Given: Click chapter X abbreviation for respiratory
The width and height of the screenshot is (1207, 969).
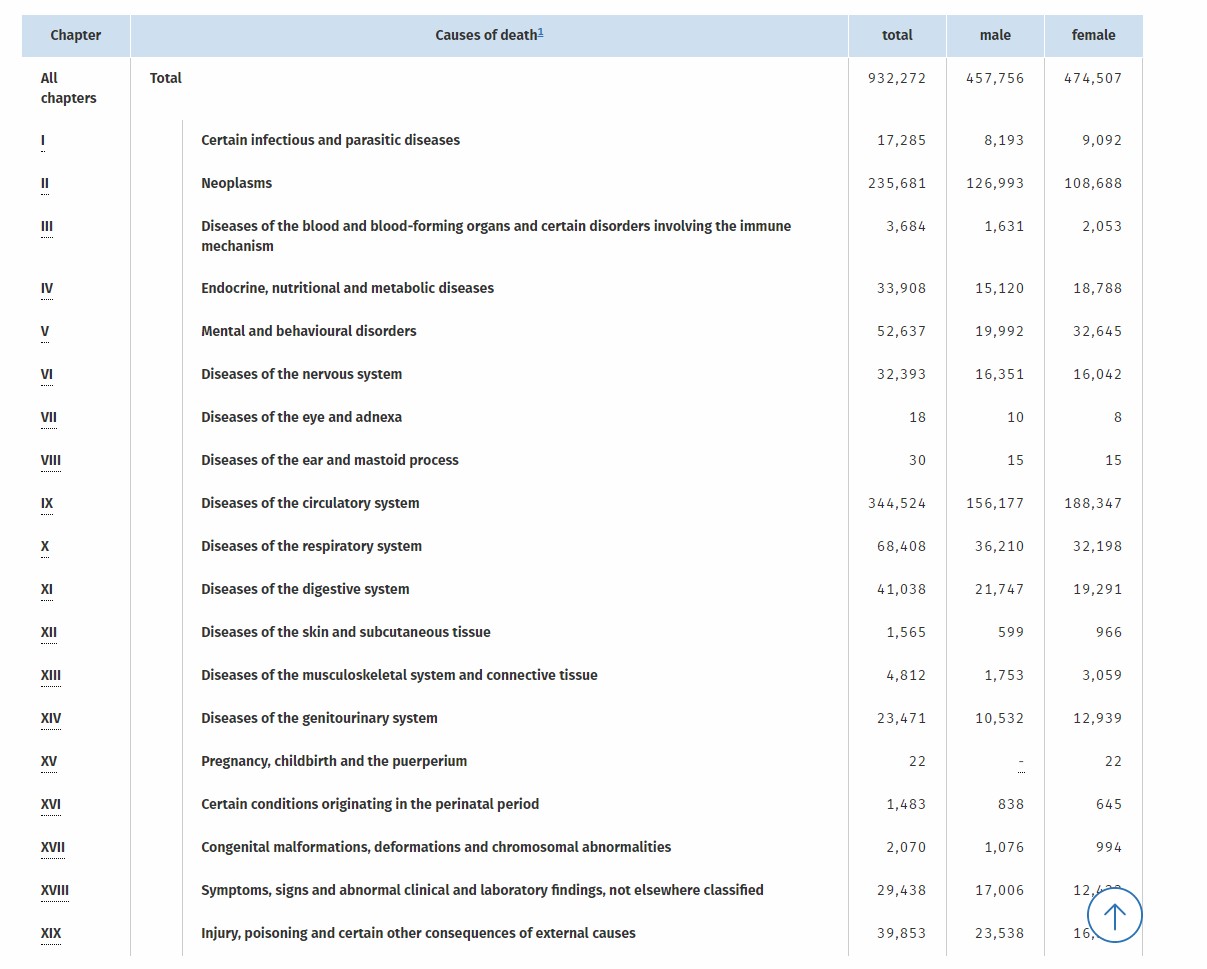Looking at the screenshot, I should click(x=44, y=546).
